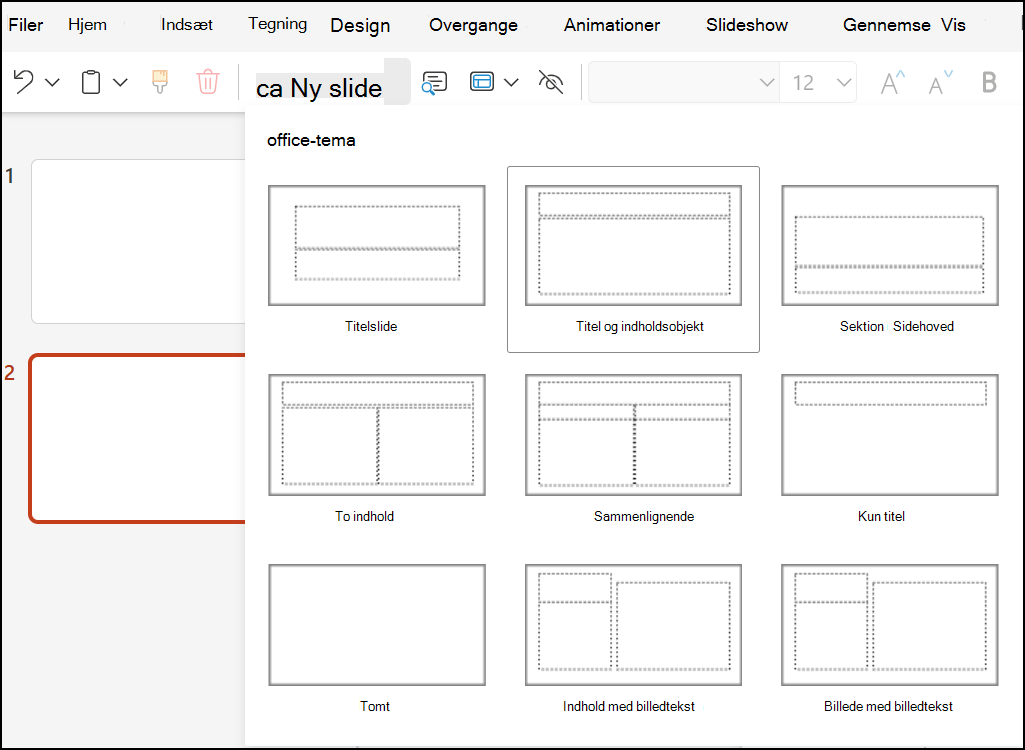
Task: Click the slide Layout icon
Action: 482,82
